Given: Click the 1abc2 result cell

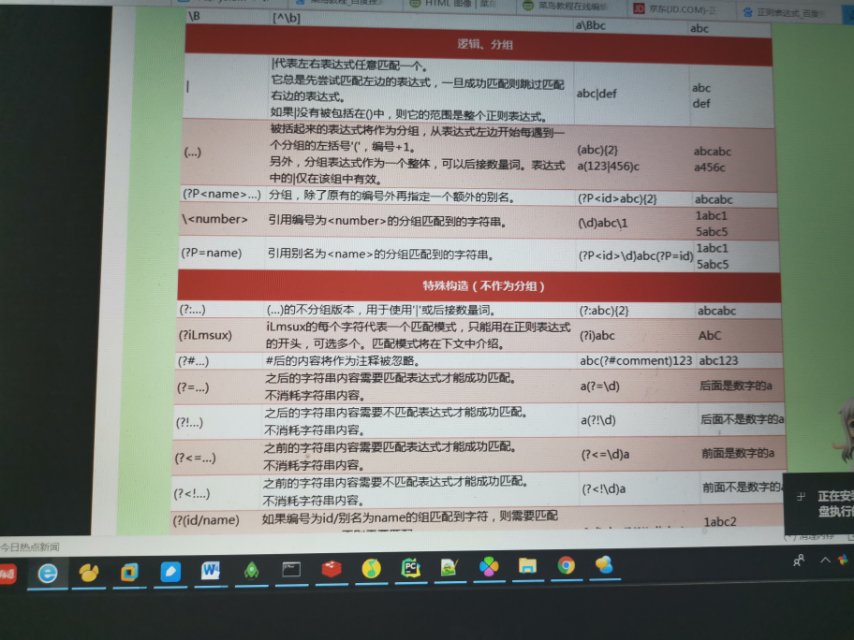Looking at the screenshot, I should pyautogui.click(x=720, y=522).
